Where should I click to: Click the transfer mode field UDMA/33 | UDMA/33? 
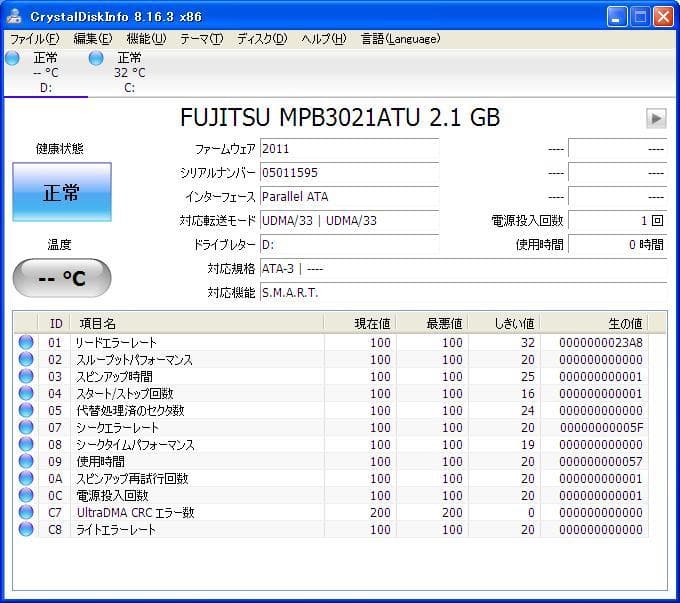coord(350,220)
